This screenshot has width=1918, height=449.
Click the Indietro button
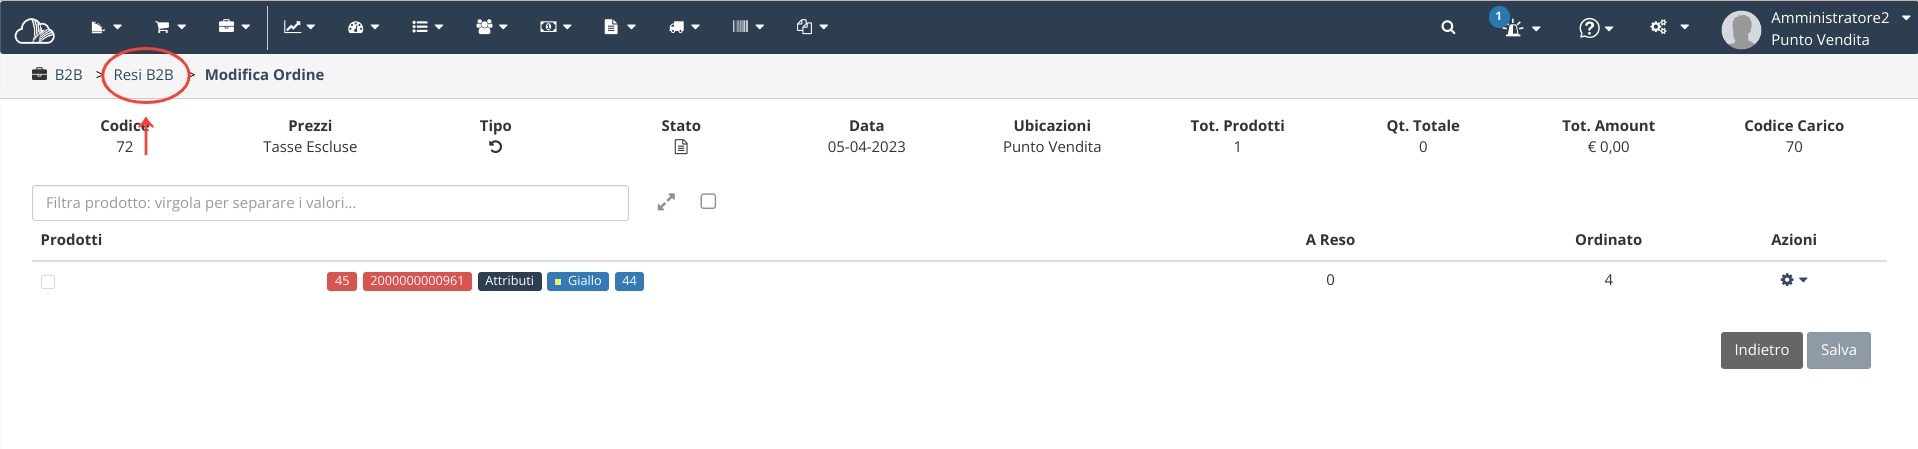(1761, 350)
